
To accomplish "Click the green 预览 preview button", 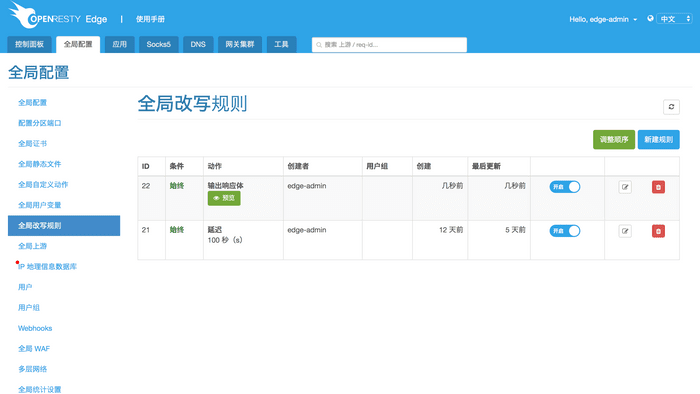I will coord(224,198).
